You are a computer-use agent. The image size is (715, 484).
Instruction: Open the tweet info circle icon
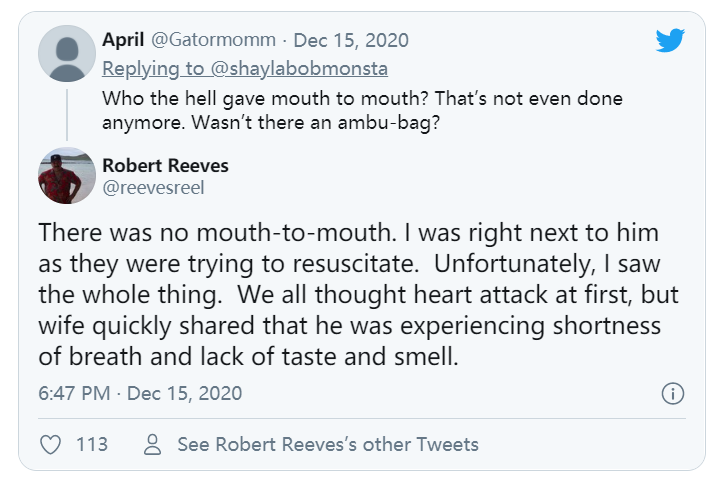coord(673,393)
